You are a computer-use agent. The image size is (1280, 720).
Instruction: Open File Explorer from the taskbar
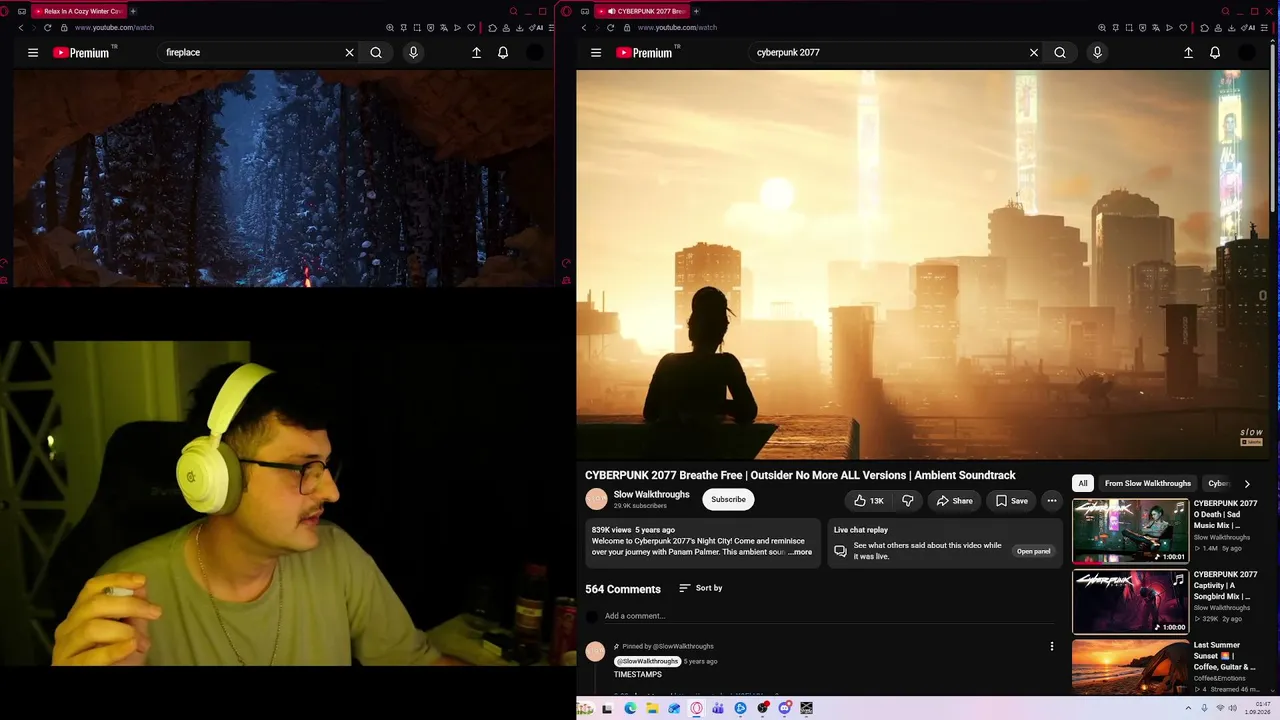(652, 709)
